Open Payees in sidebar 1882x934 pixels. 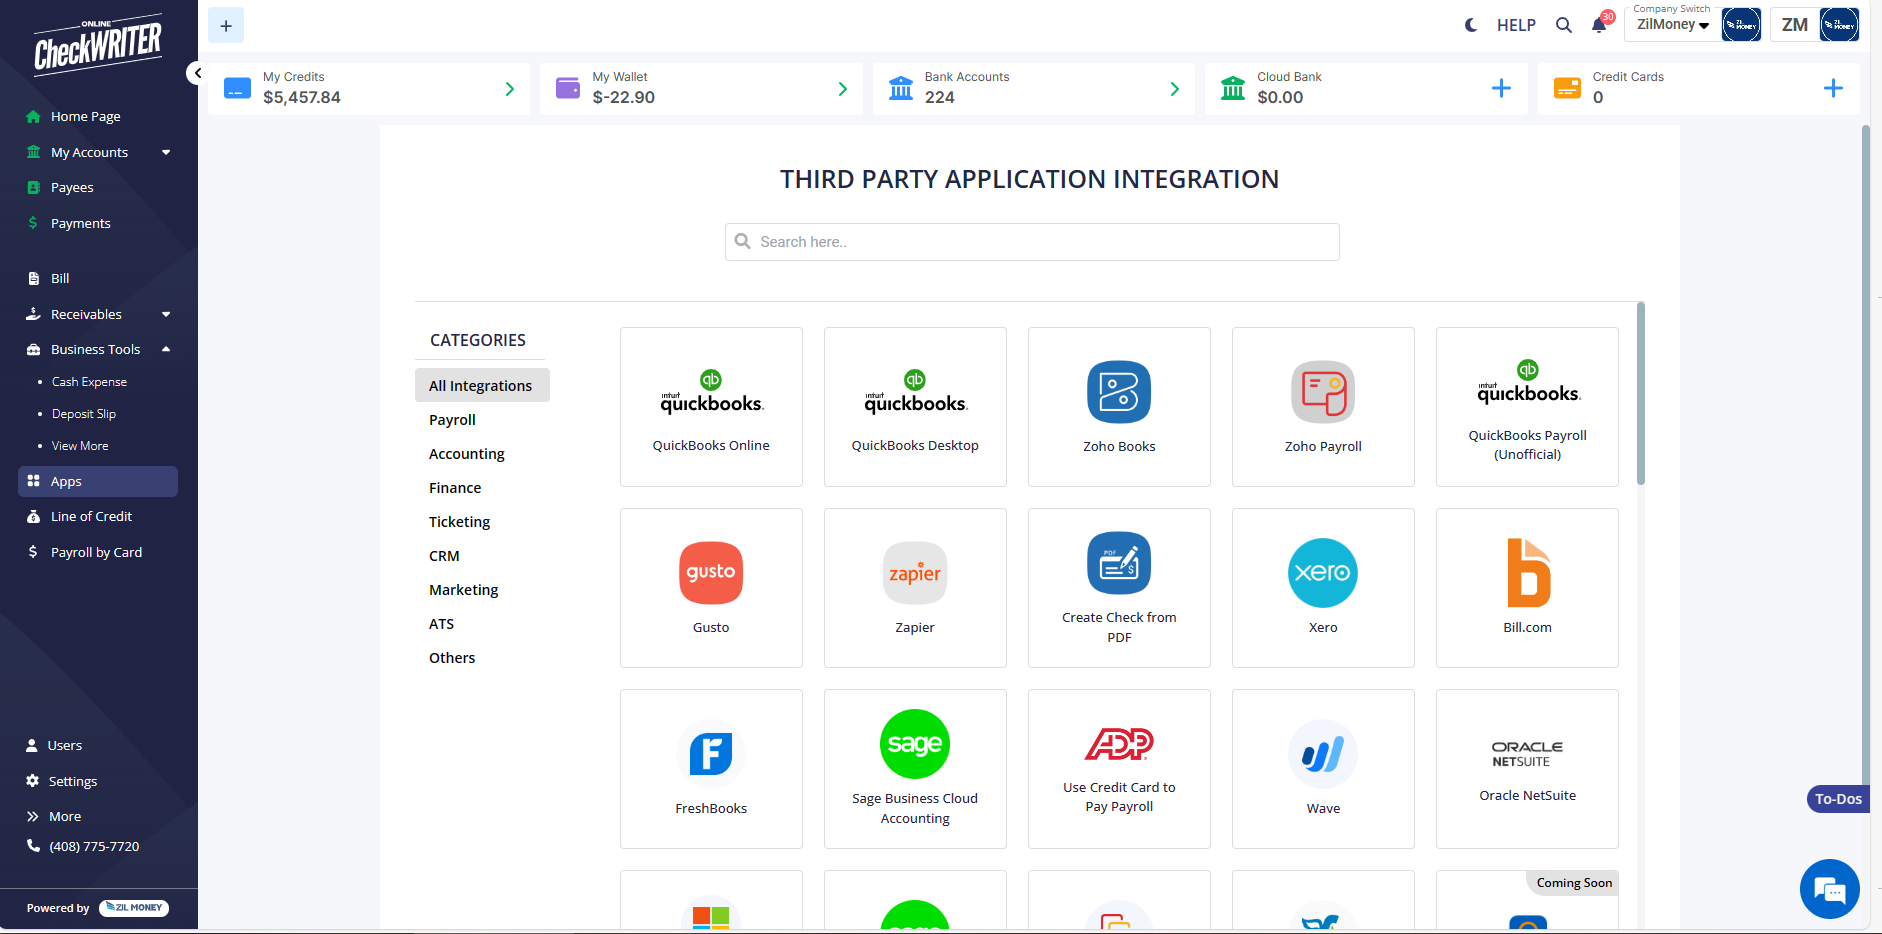72,187
